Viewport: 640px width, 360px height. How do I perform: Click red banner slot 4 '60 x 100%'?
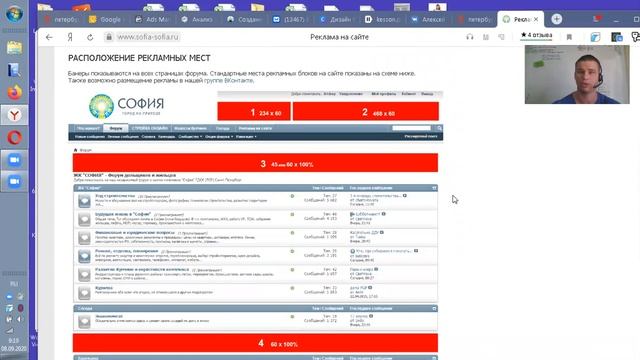tap(255, 343)
